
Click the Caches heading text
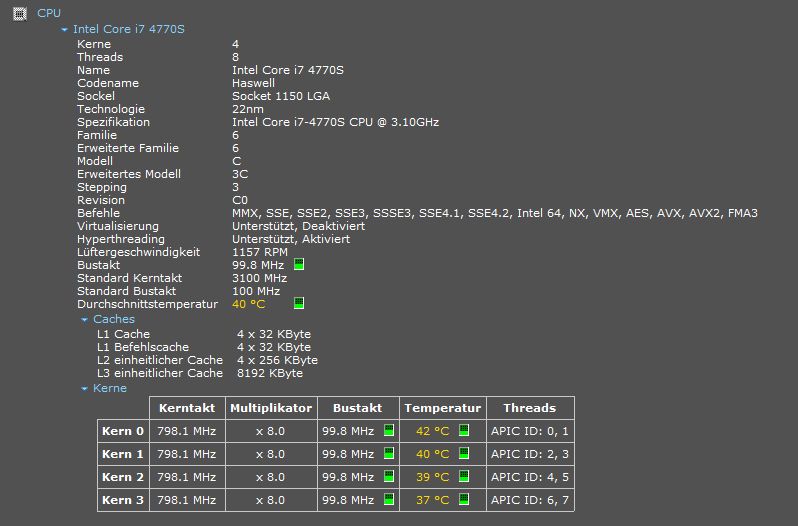pos(114,319)
